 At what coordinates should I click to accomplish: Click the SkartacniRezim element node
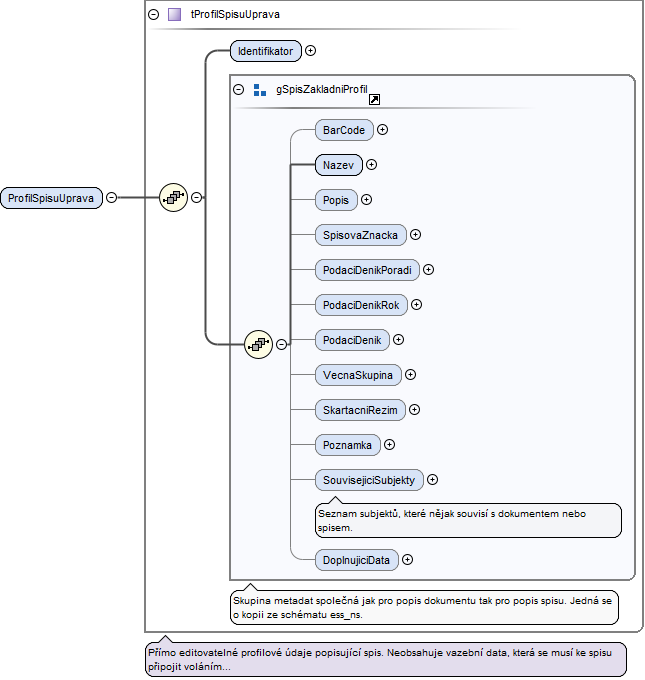pyautogui.click(x=360, y=410)
